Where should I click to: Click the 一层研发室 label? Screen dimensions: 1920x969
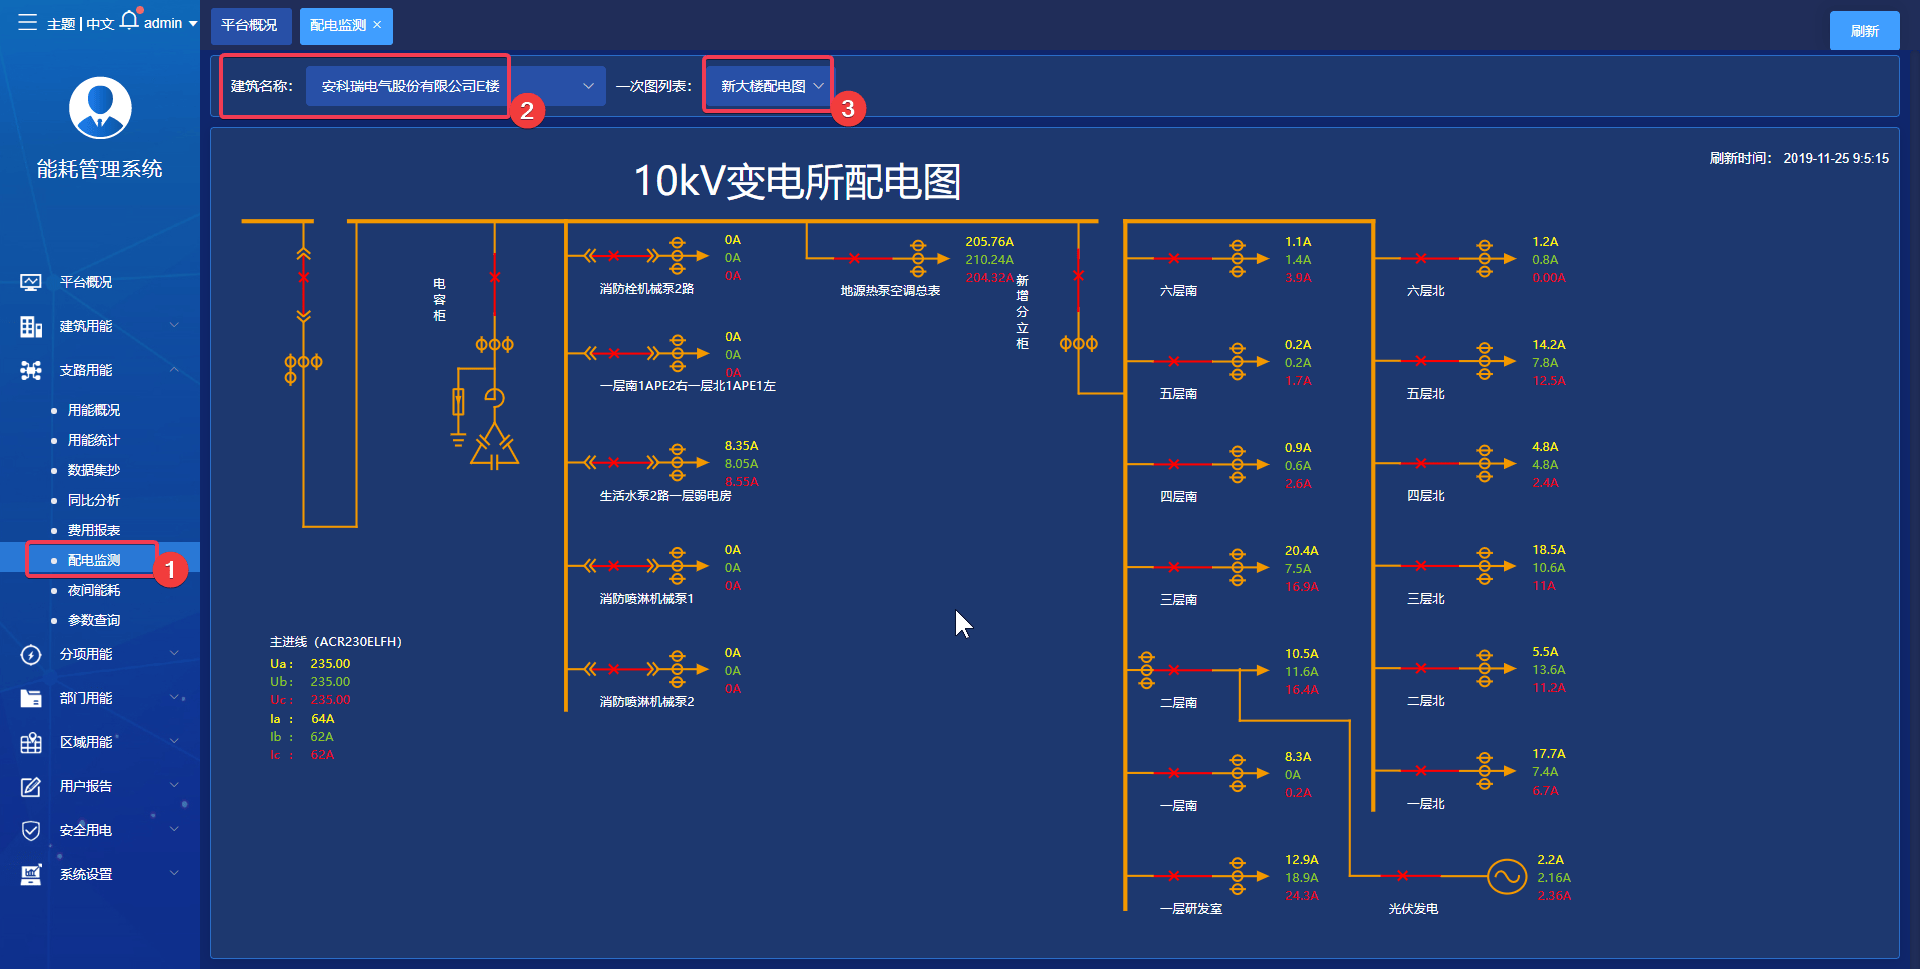tap(1191, 909)
